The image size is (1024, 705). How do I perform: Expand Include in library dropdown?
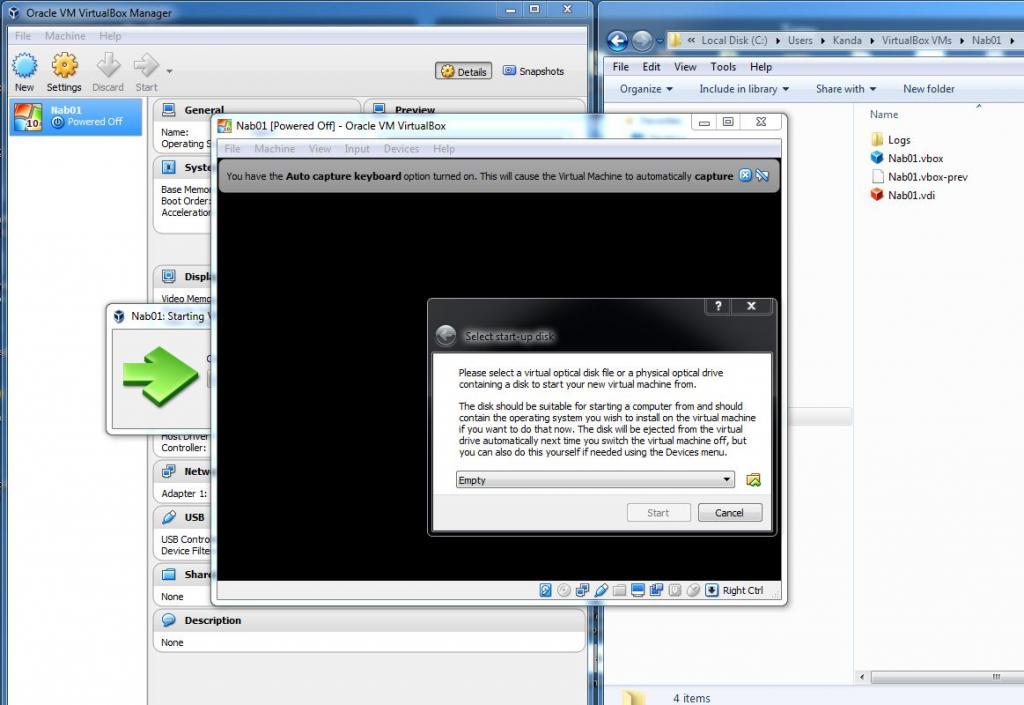click(744, 89)
